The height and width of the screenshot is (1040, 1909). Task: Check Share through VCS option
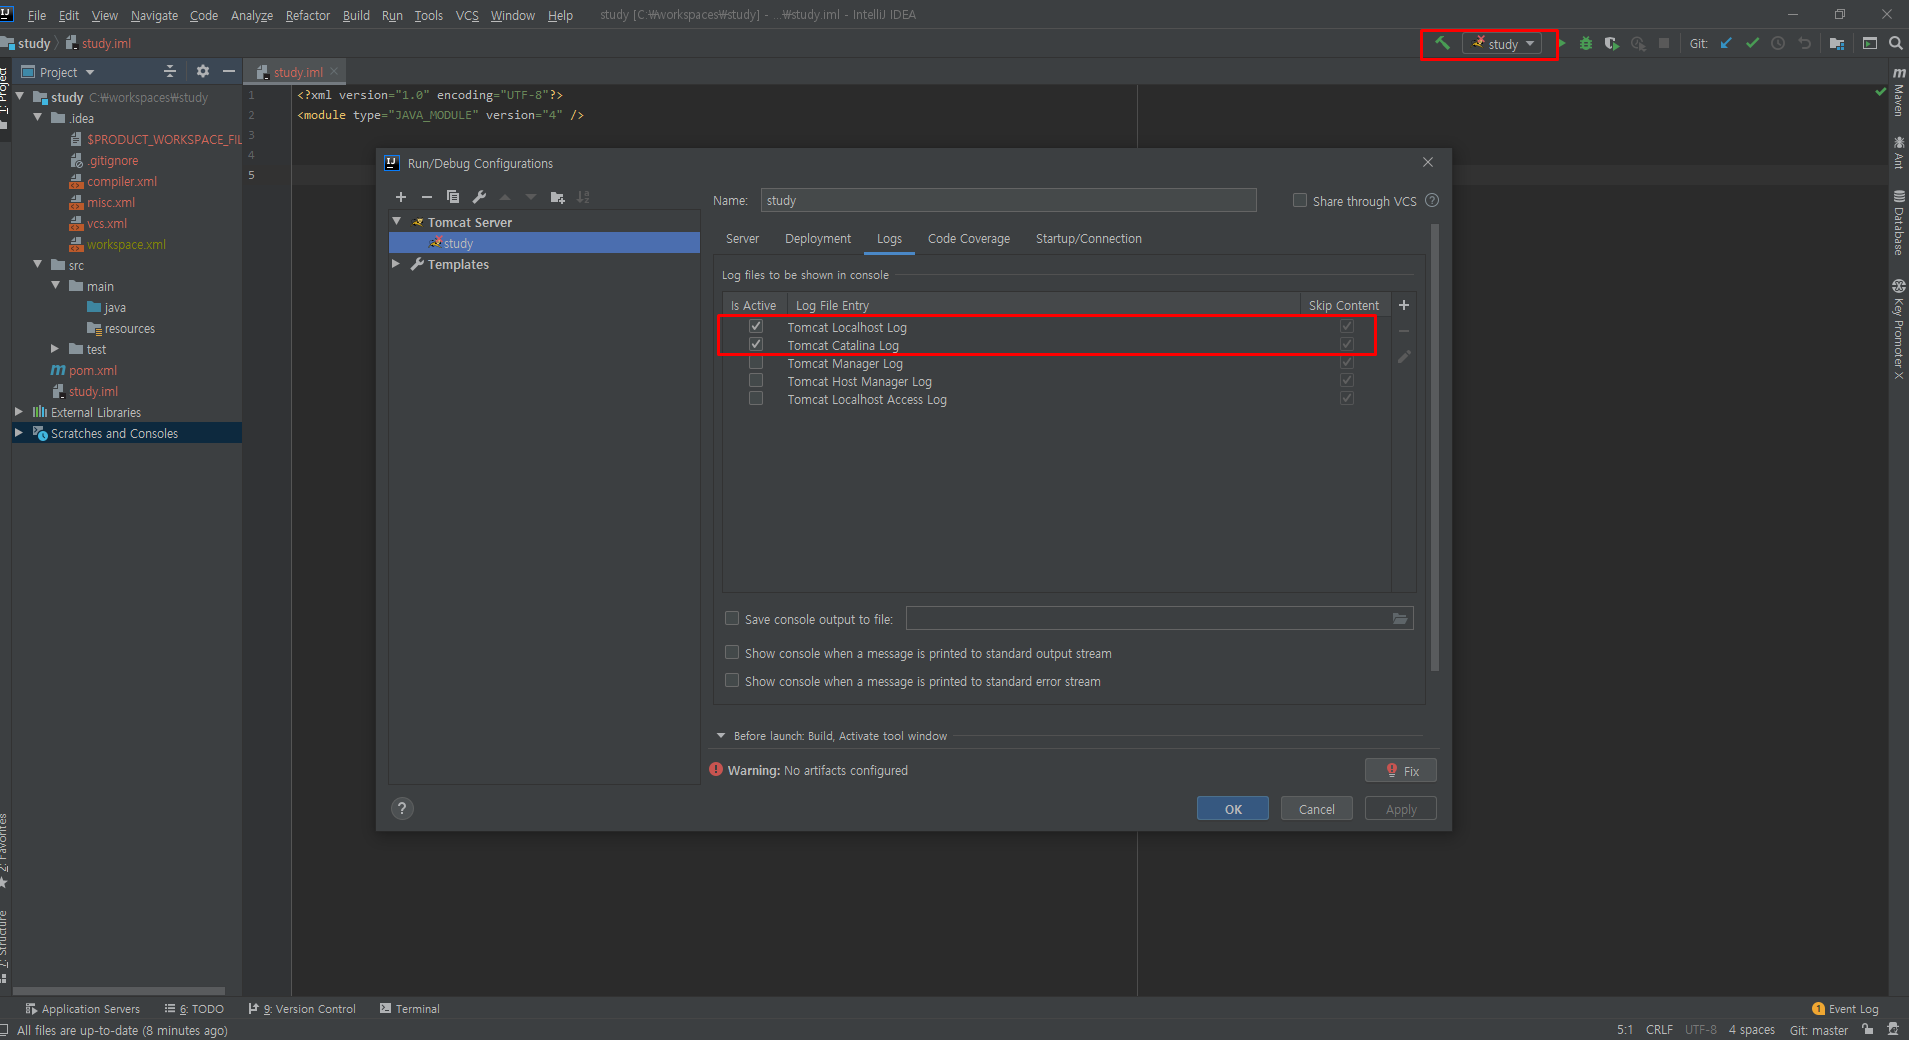[1300, 200]
